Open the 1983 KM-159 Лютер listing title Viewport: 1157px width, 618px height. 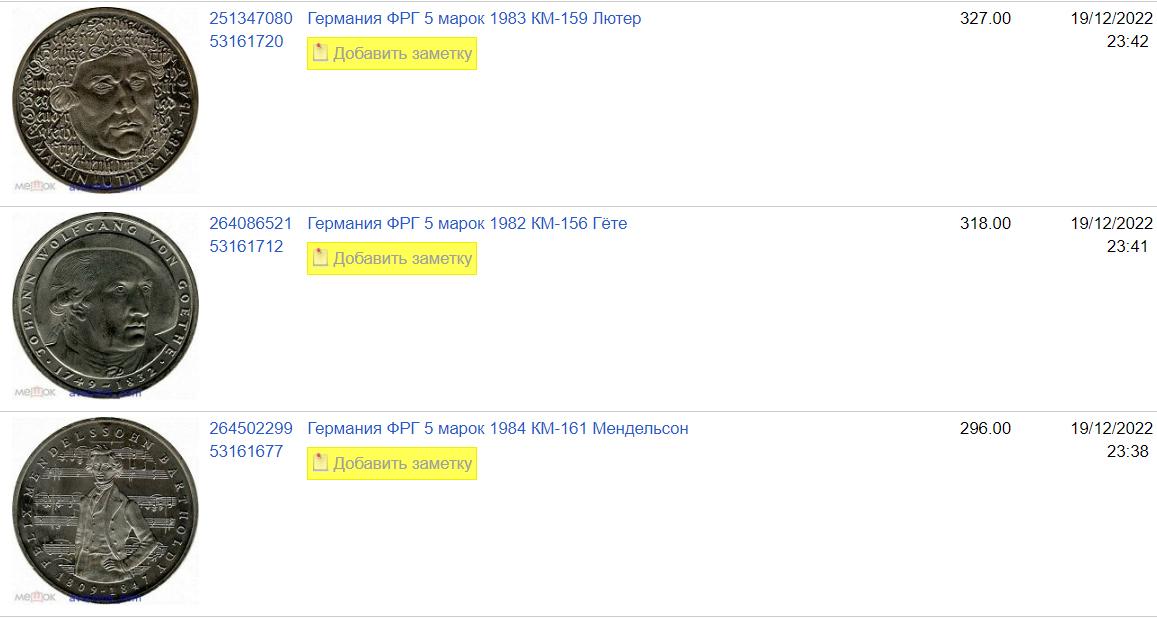[474, 19]
